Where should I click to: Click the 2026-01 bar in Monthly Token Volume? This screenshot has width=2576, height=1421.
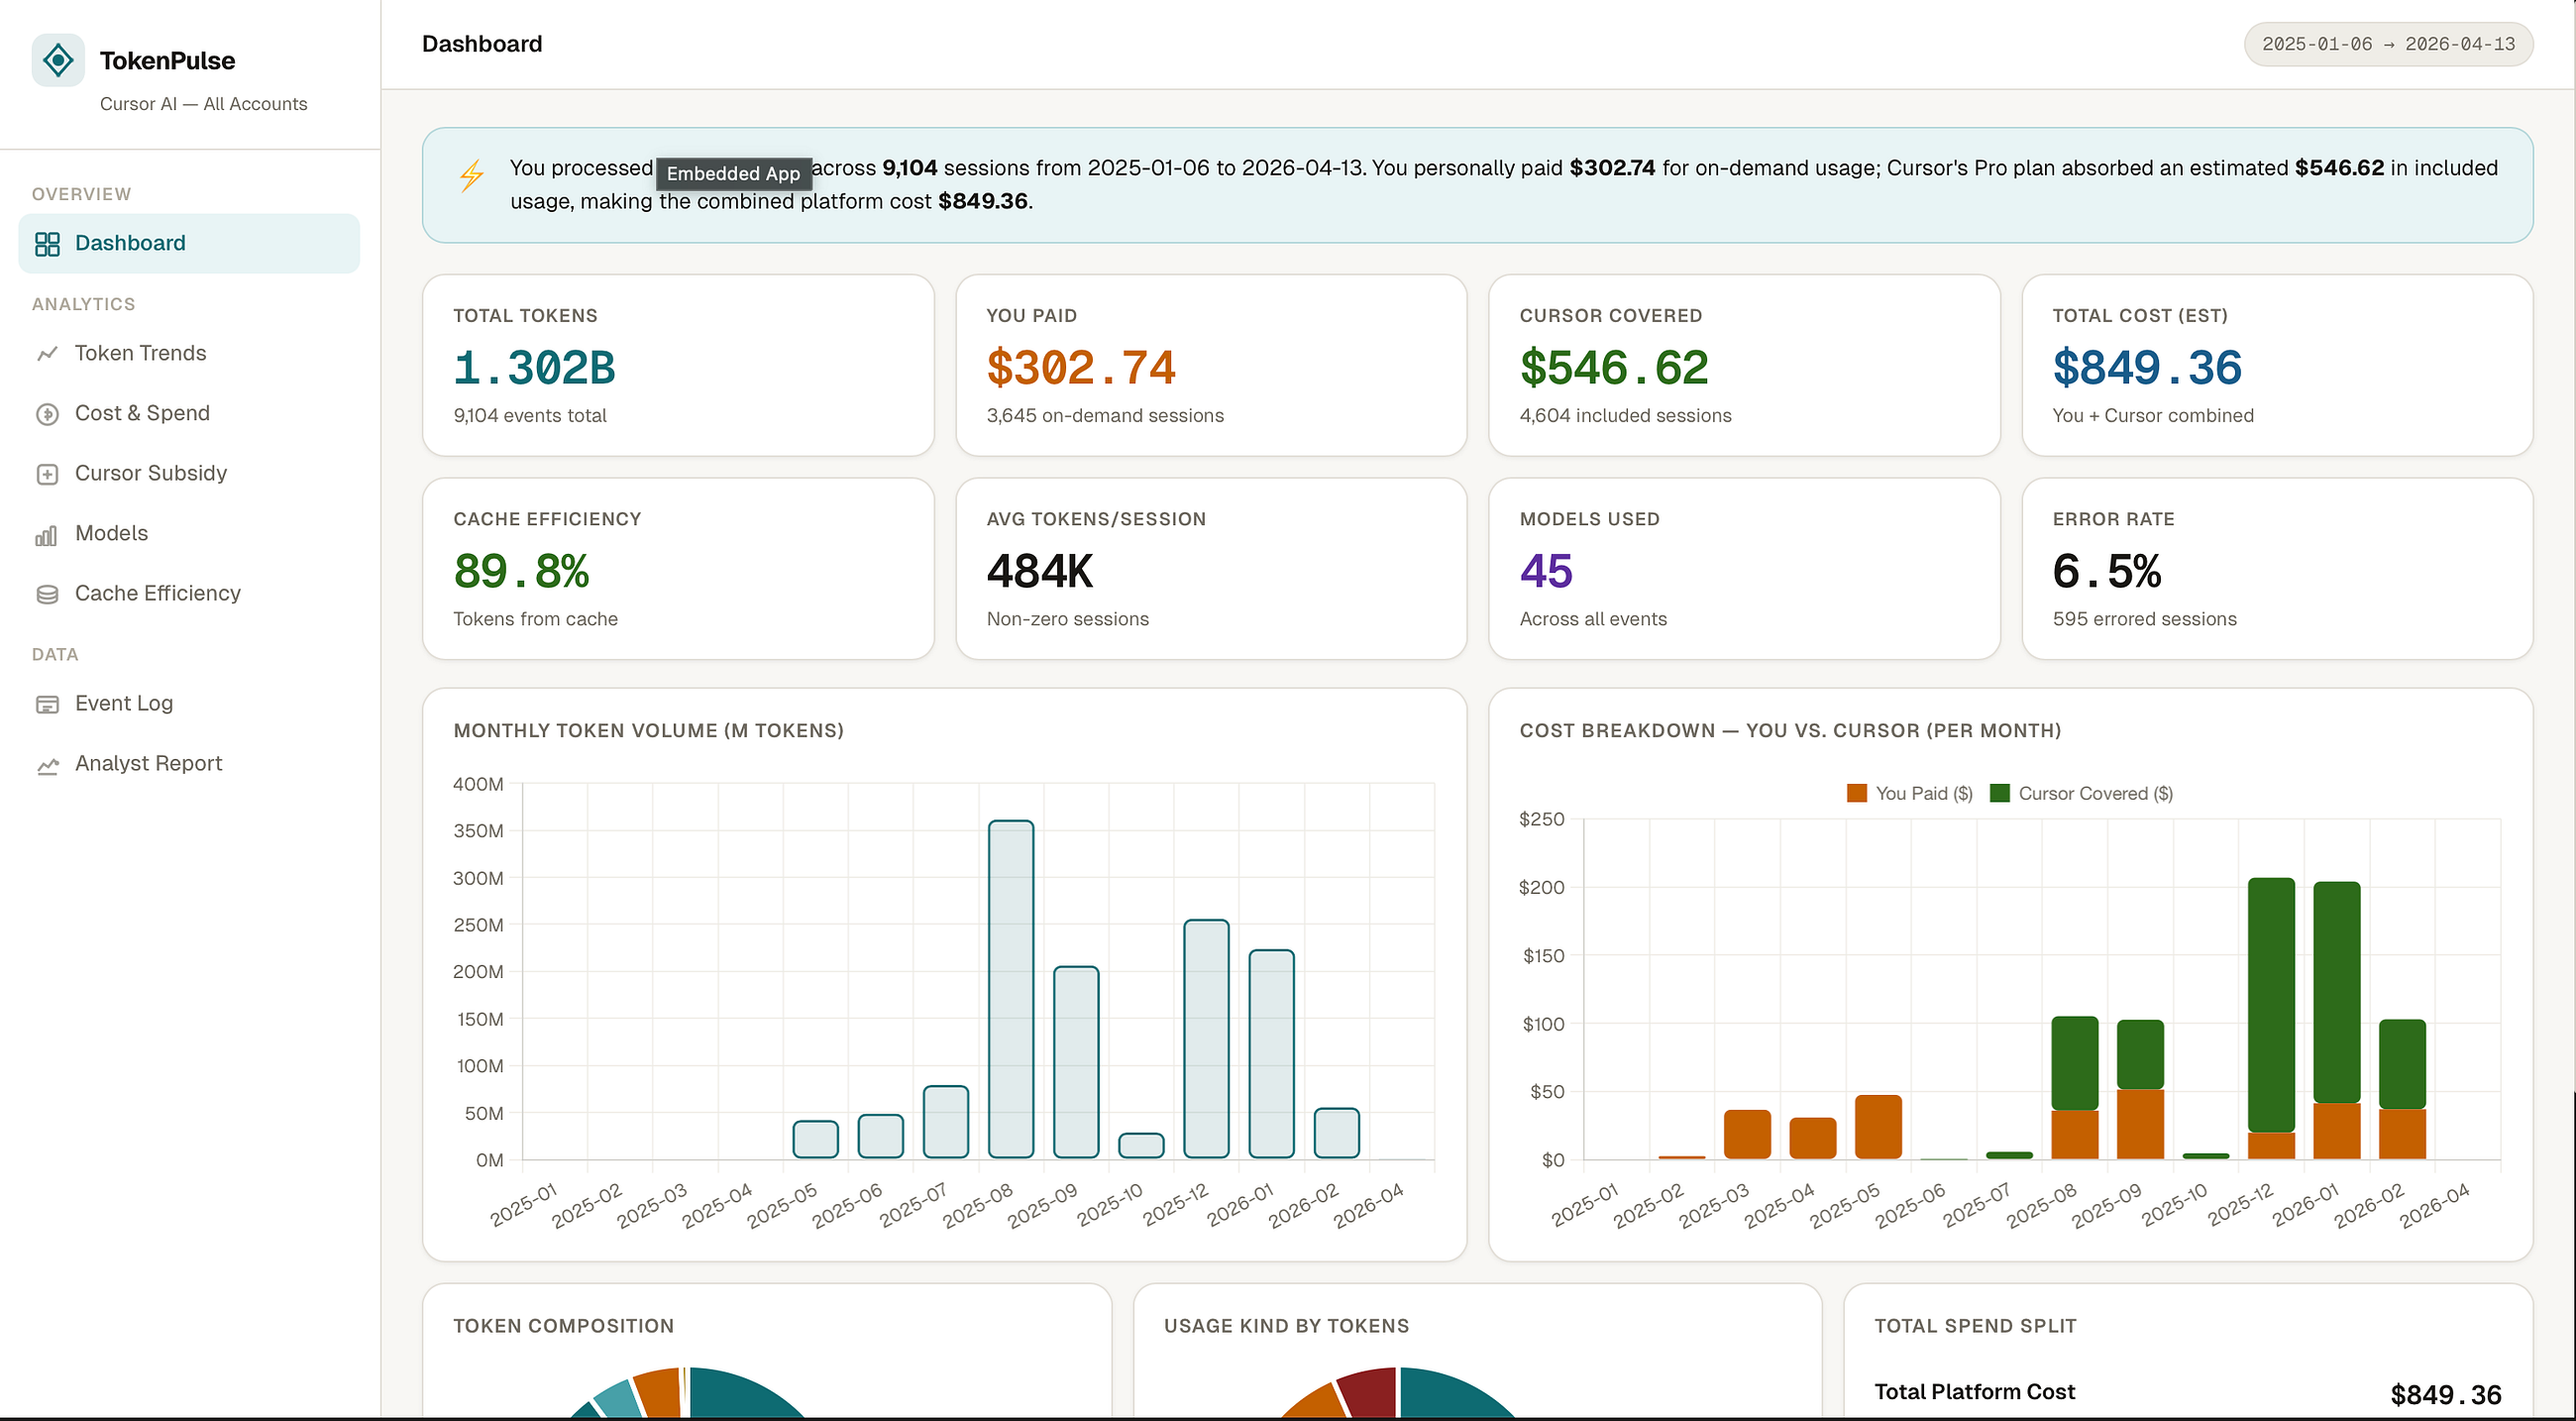pyautogui.click(x=1271, y=1054)
